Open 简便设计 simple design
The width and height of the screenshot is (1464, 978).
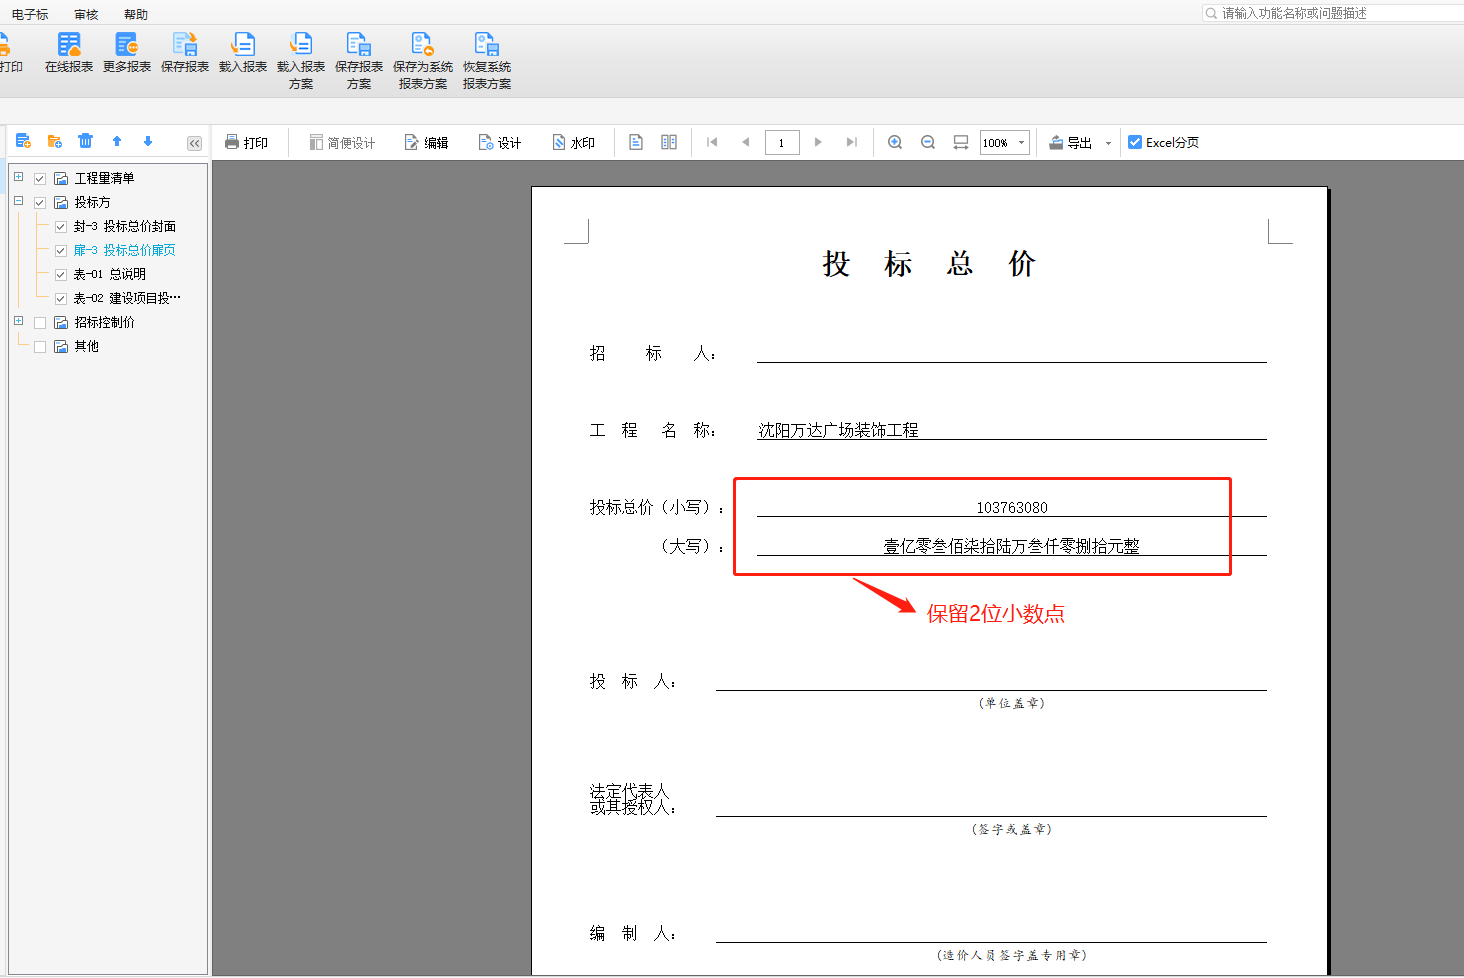click(x=342, y=143)
